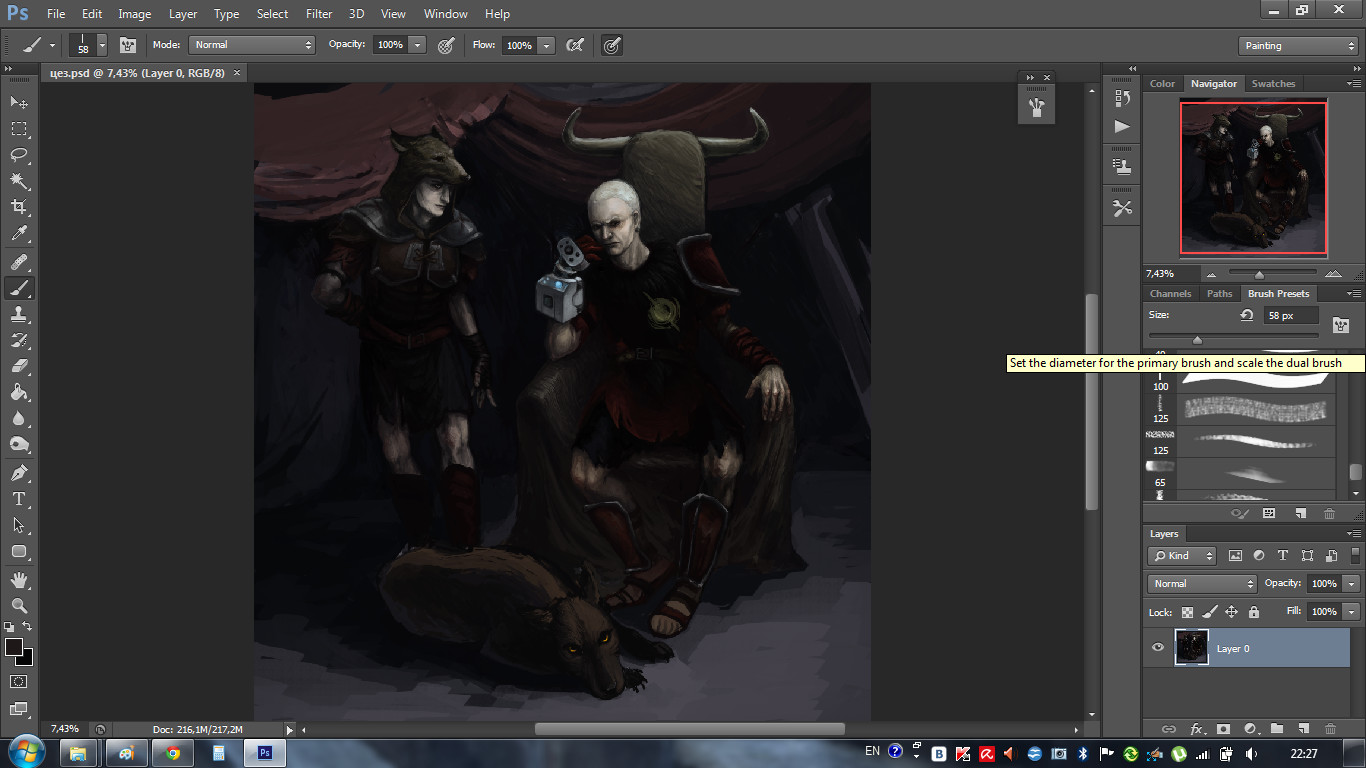The height and width of the screenshot is (768, 1366).
Task: Select the Magic Wand tool
Action: click(x=19, y=181)
